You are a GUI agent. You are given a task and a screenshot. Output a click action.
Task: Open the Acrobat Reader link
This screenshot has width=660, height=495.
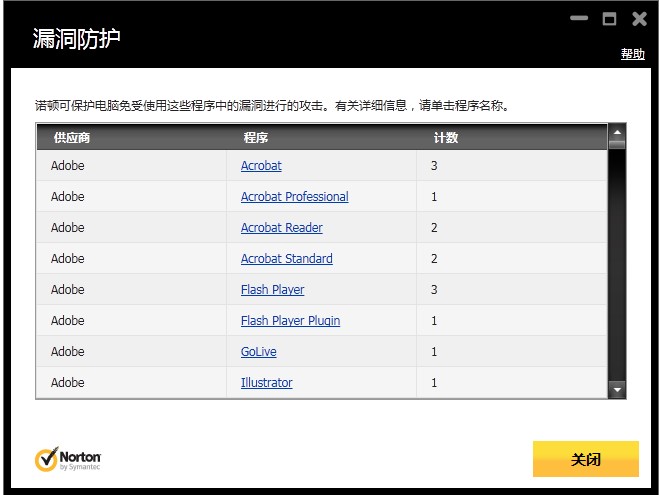(x=282, y=228)
